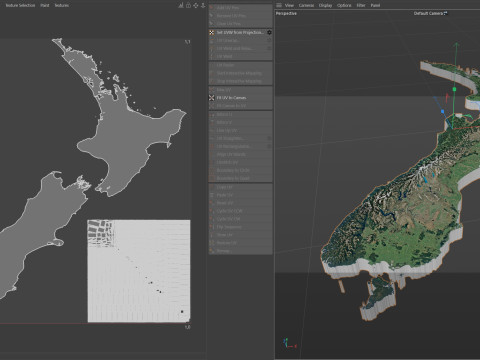The image size is (480, 360).
Task: Click Boundary to Quad command
Action: pyautogui.click(x=240, y=178)
